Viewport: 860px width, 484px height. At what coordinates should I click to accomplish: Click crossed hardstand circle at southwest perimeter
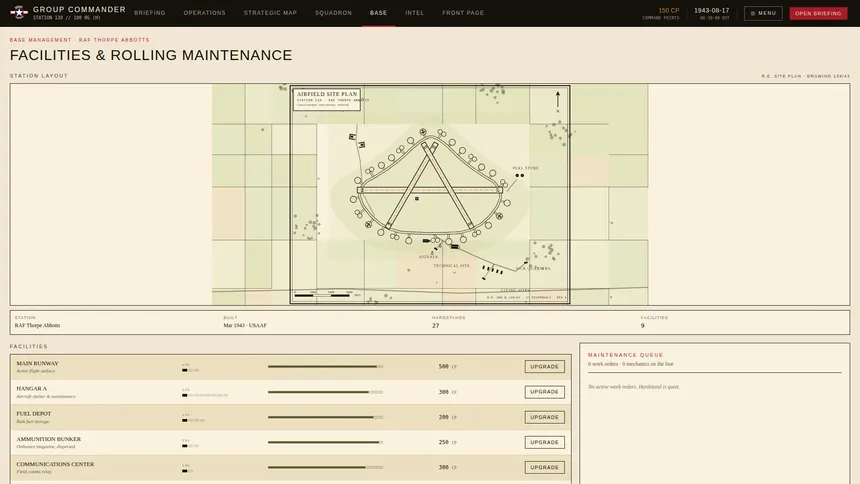tap(369, 224)
